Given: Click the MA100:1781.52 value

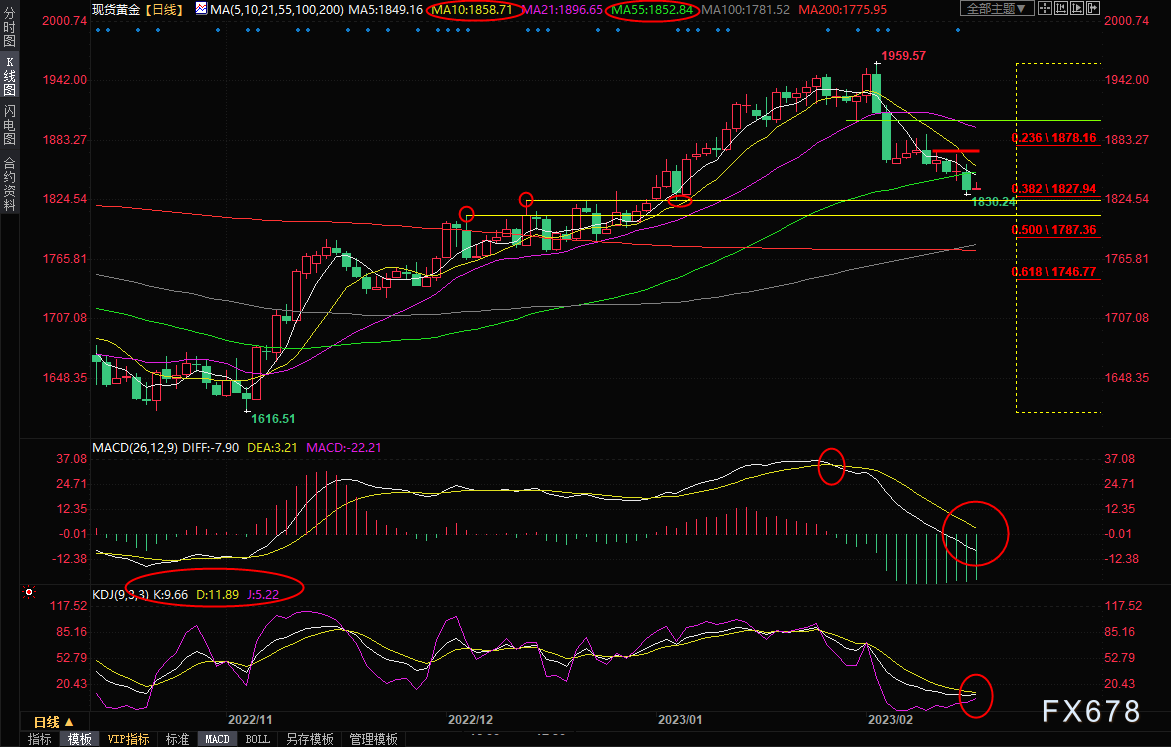Looking at the screenshot, I should tap(745, 10).
